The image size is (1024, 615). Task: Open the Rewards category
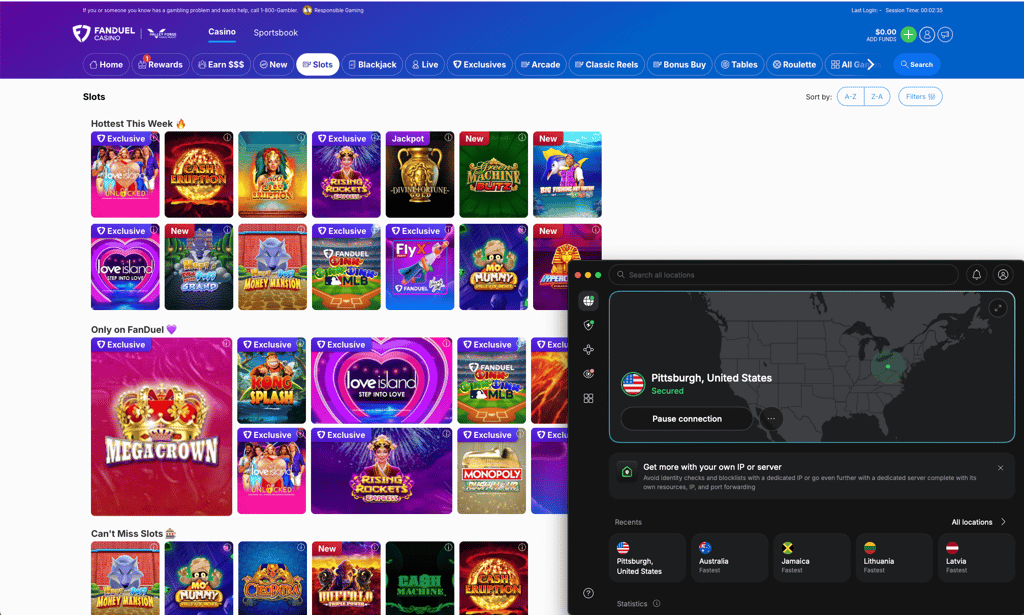click(x=160, y=65)
